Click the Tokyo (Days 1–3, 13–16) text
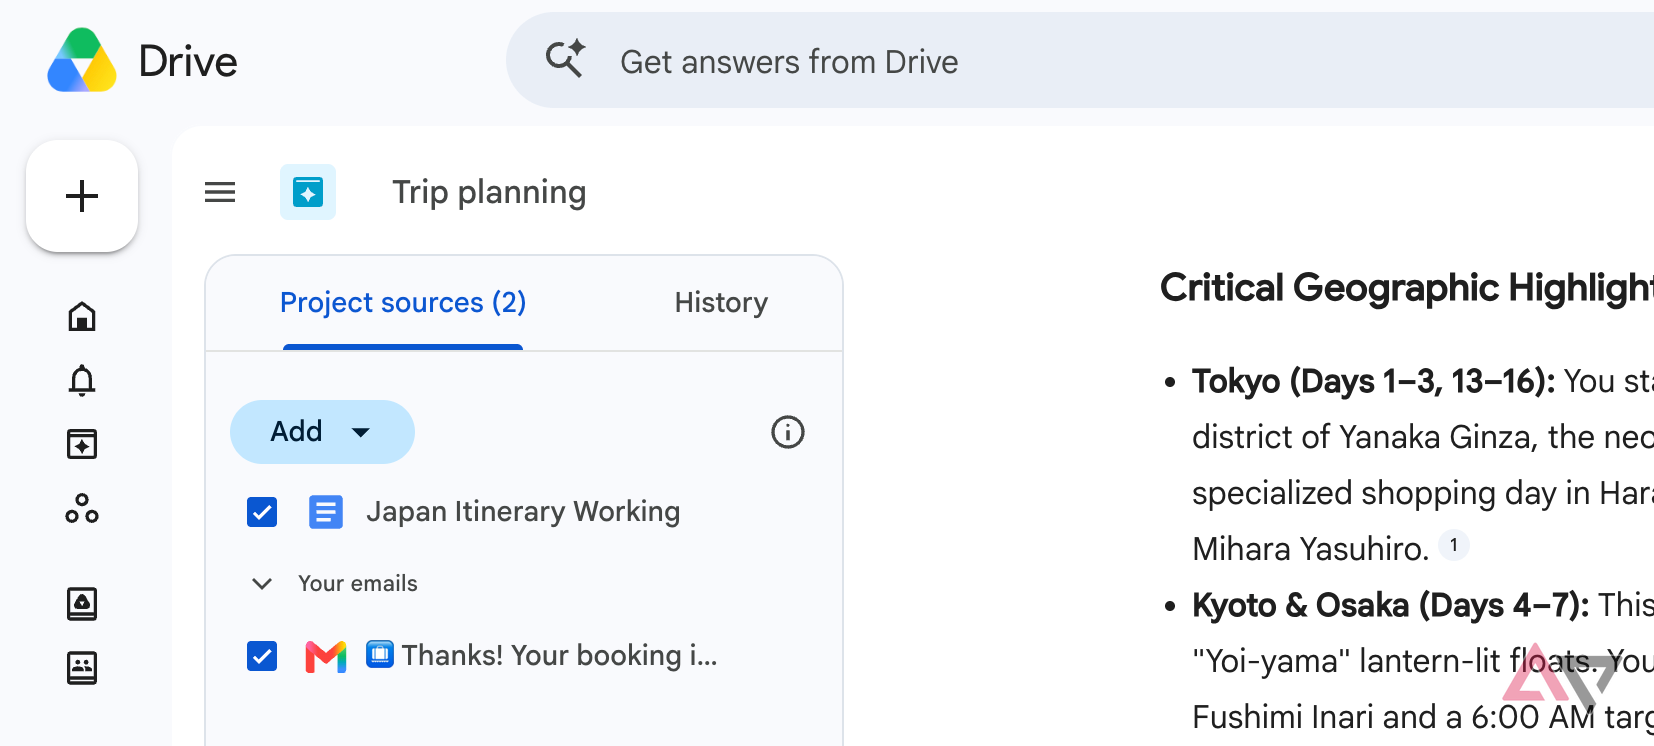 click(x=1373, y=381)
